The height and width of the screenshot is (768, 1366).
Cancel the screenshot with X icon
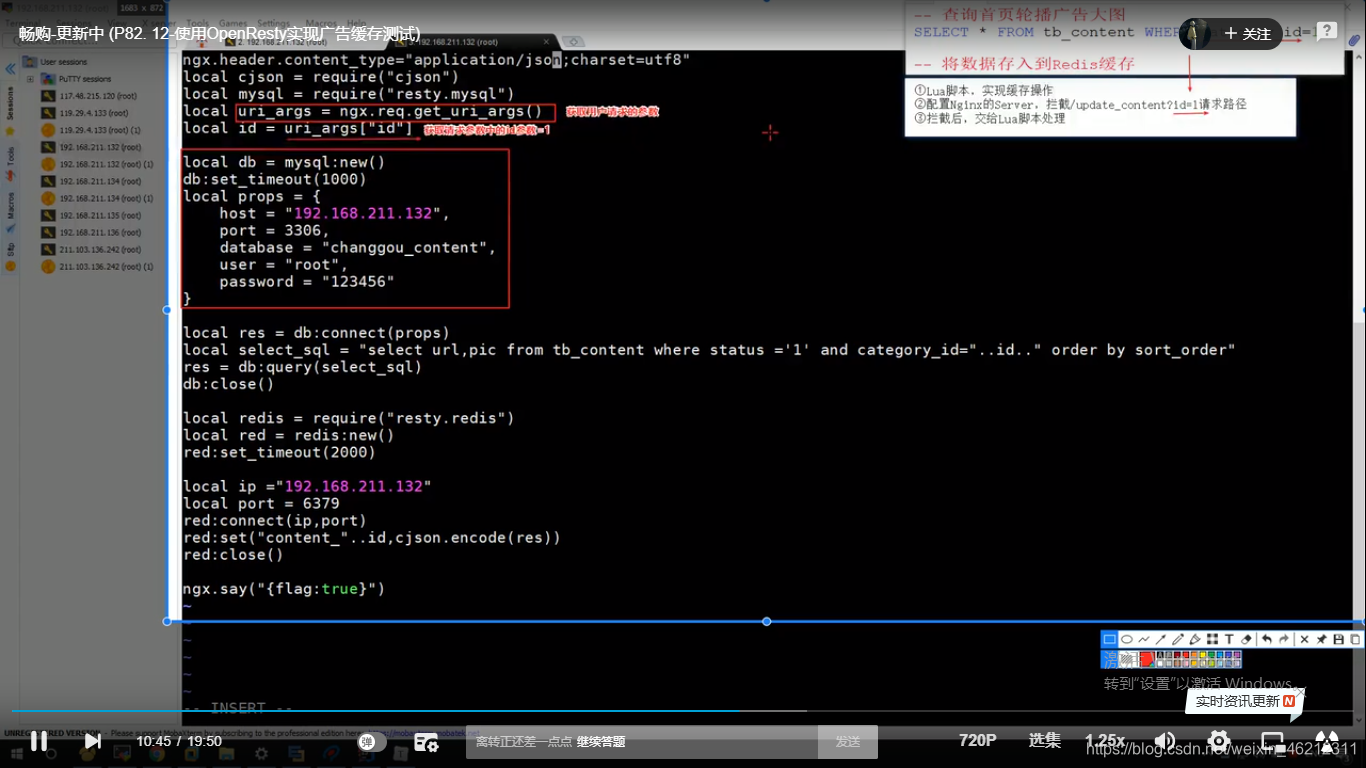(1304, 639)
